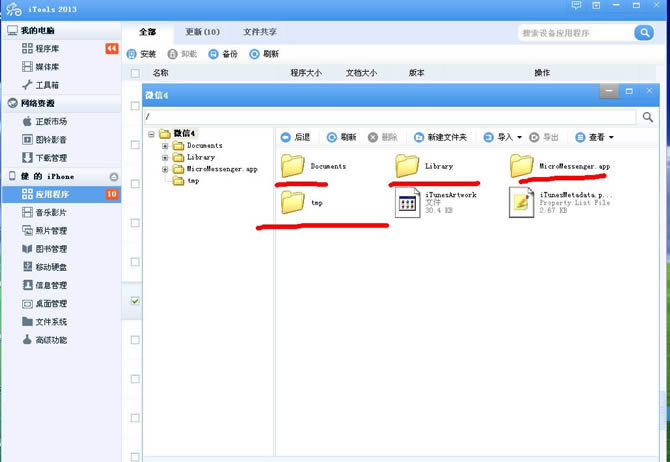Expand the Documents tree node
The width and height of the screenshot is (670, 462).
pos(164,146)
